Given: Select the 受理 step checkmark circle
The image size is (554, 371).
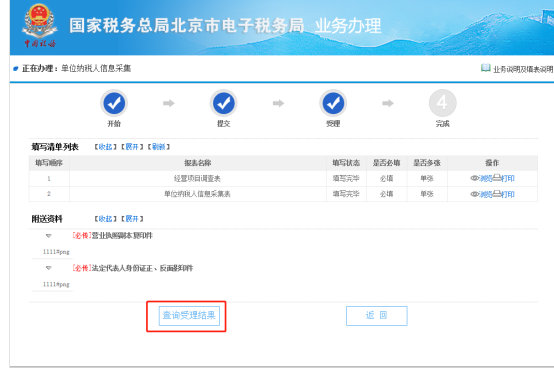Looking at the screenshot, I should [333, 103].
